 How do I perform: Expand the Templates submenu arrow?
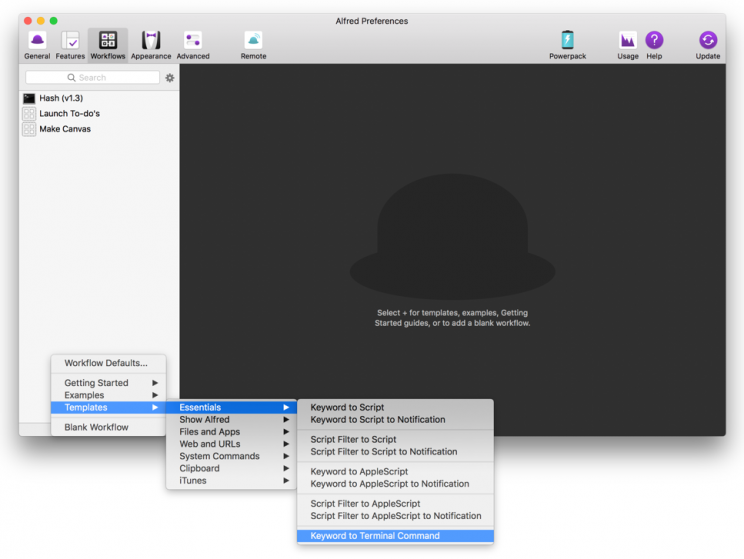(155, 408)
